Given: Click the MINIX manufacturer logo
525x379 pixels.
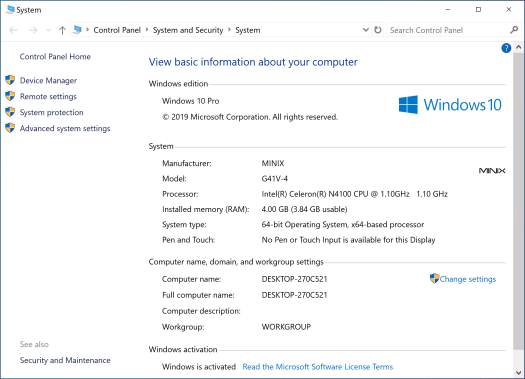Looking at the screenshot, I should [492, 171].
